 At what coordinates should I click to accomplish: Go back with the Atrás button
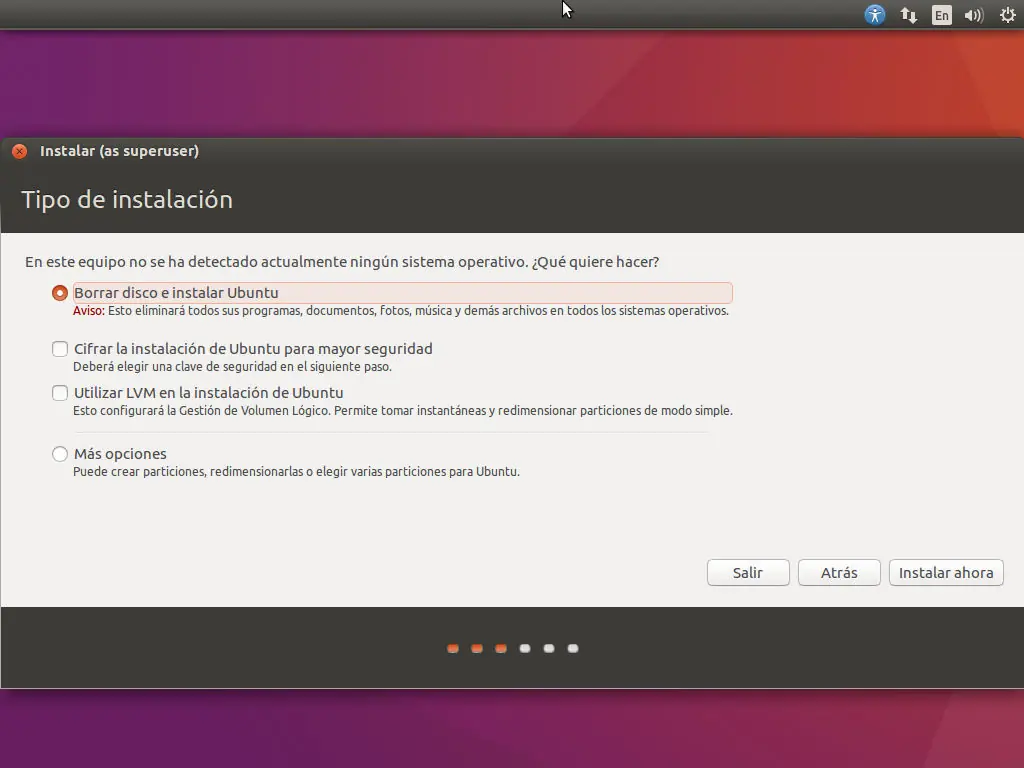(x=839, y=573)
